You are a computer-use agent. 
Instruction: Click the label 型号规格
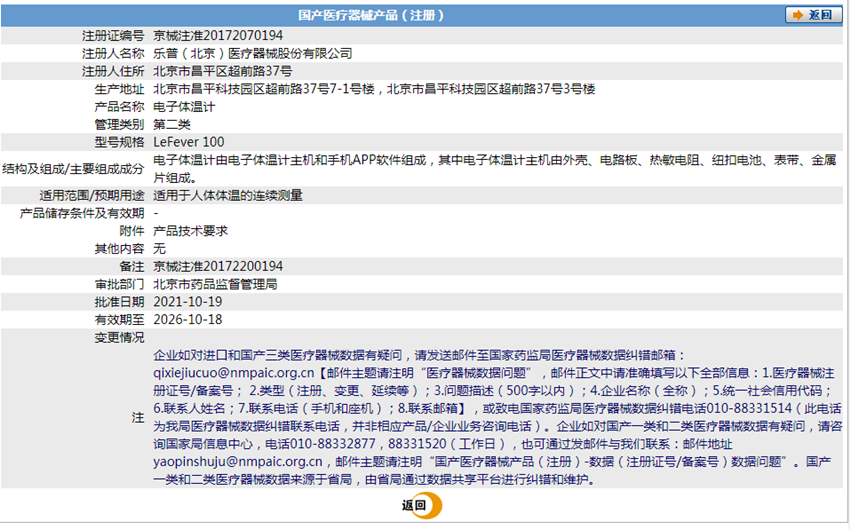point(119,142)
